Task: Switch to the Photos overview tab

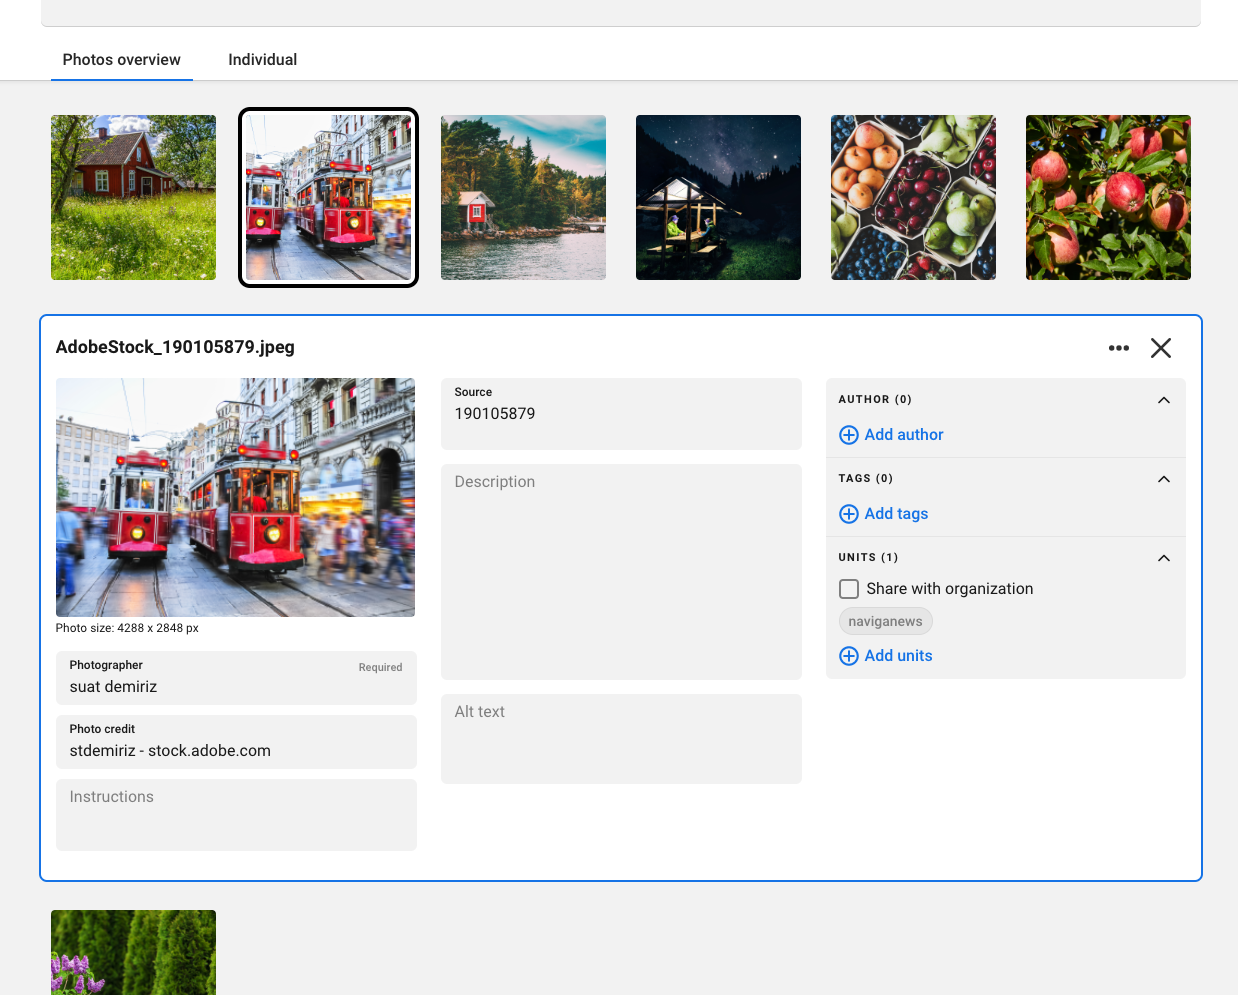Action: coord(122,60)
